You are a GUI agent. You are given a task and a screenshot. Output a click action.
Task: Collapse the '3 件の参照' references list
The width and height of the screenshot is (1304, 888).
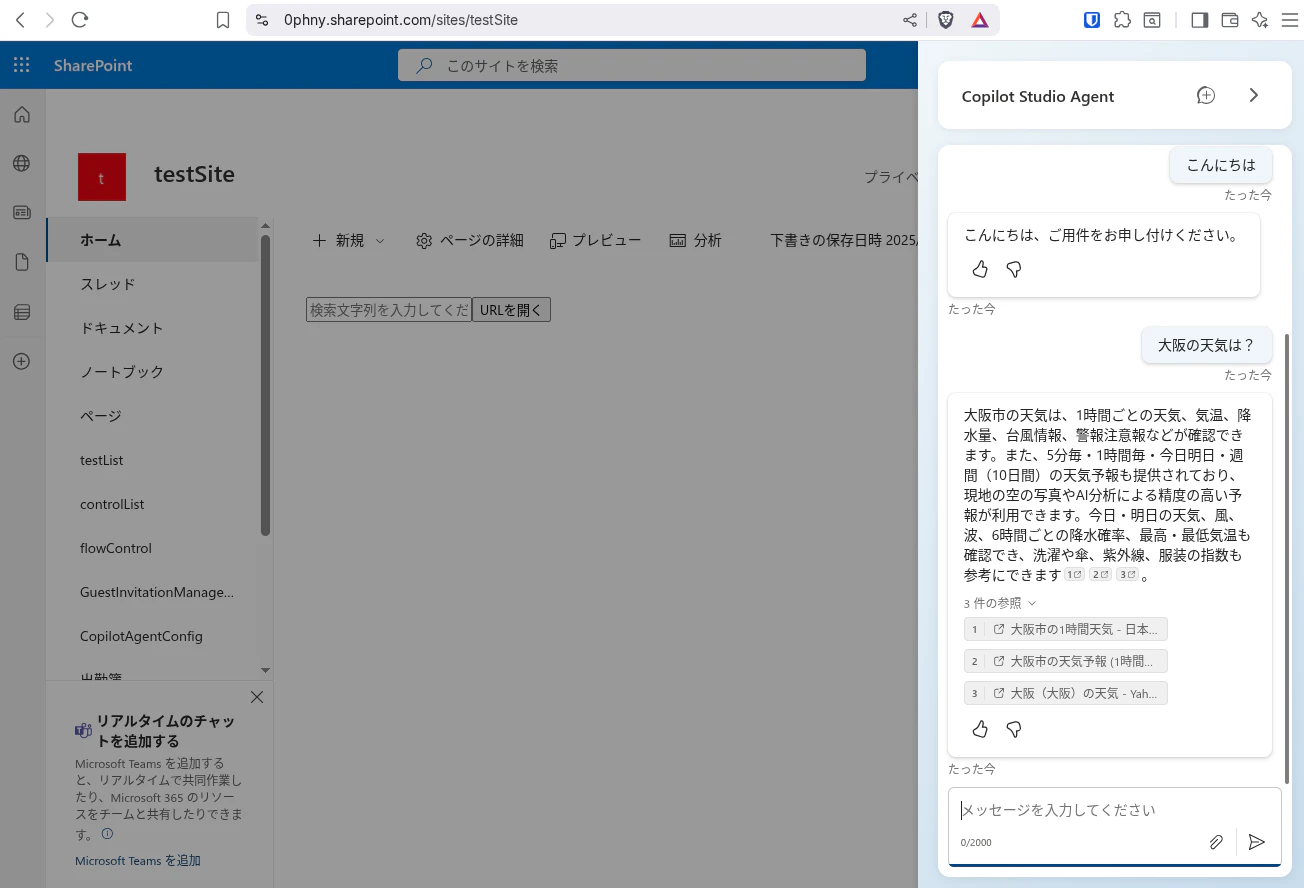pos(1000,603)
